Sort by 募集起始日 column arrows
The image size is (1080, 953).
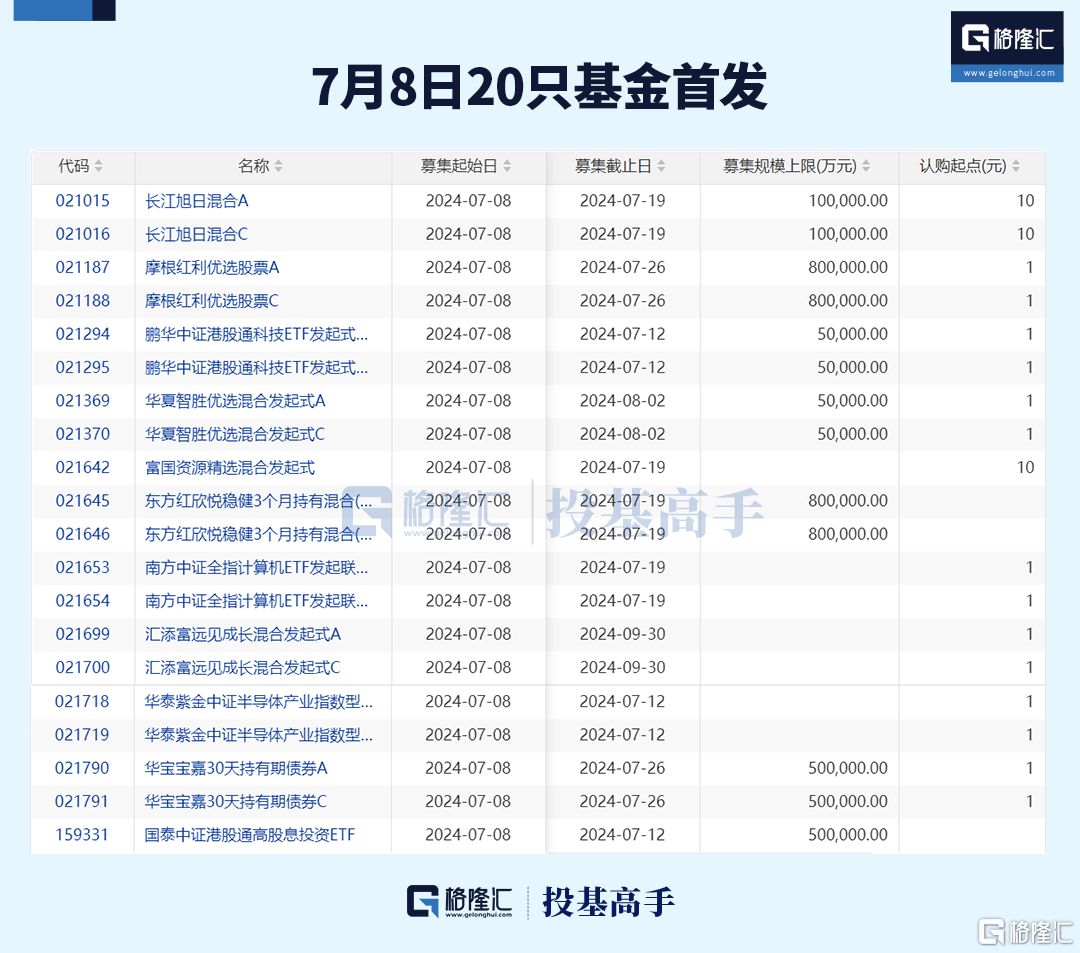[507, 166]
